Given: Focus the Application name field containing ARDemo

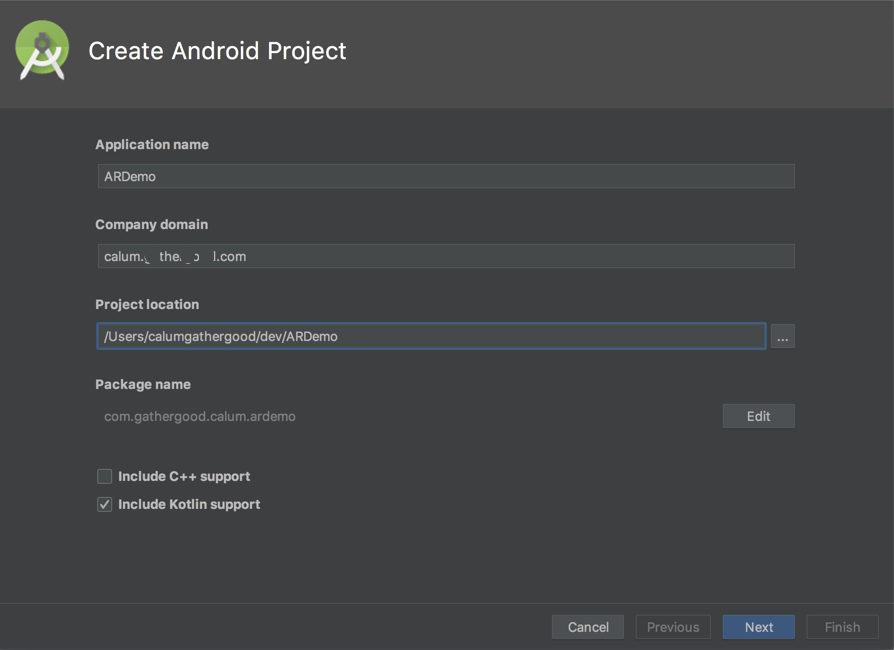Looking at the screenshot, I should (445, 177).
